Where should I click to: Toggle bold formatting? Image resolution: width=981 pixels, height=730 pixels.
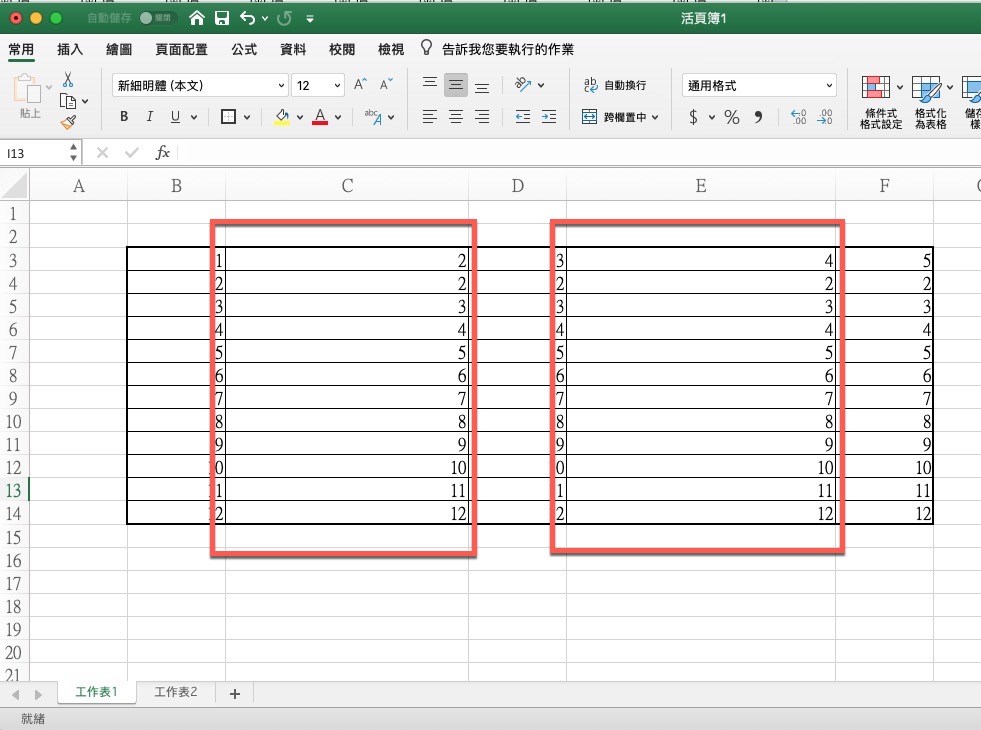click(124, 117)
